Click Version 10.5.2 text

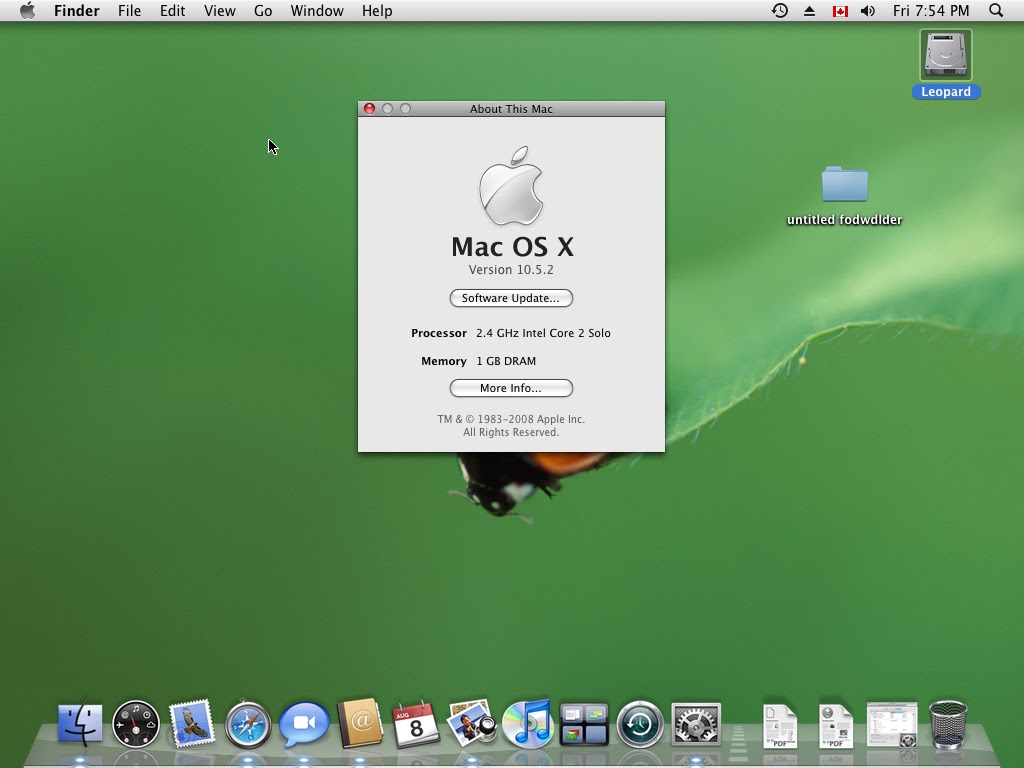(511, 269)
